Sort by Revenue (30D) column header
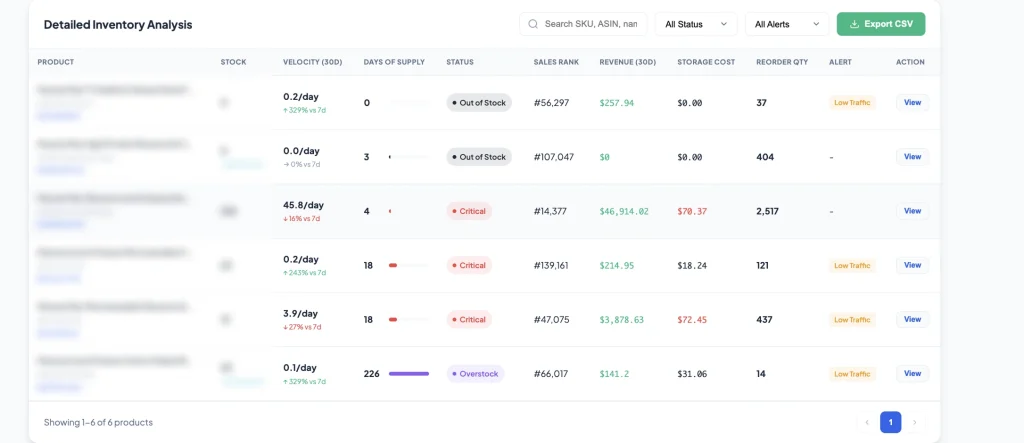Screen dimensions: 1024x443 point(628,62)
